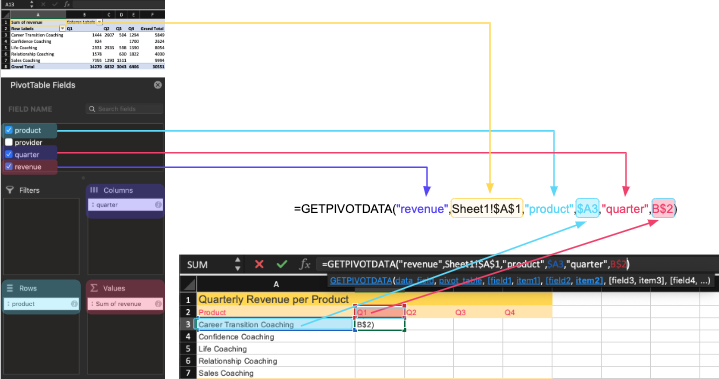The image size is (719, 379).
Task: Open the Column Labels filter dropdown
Action: pyautogui.click(x=99, y=22)
